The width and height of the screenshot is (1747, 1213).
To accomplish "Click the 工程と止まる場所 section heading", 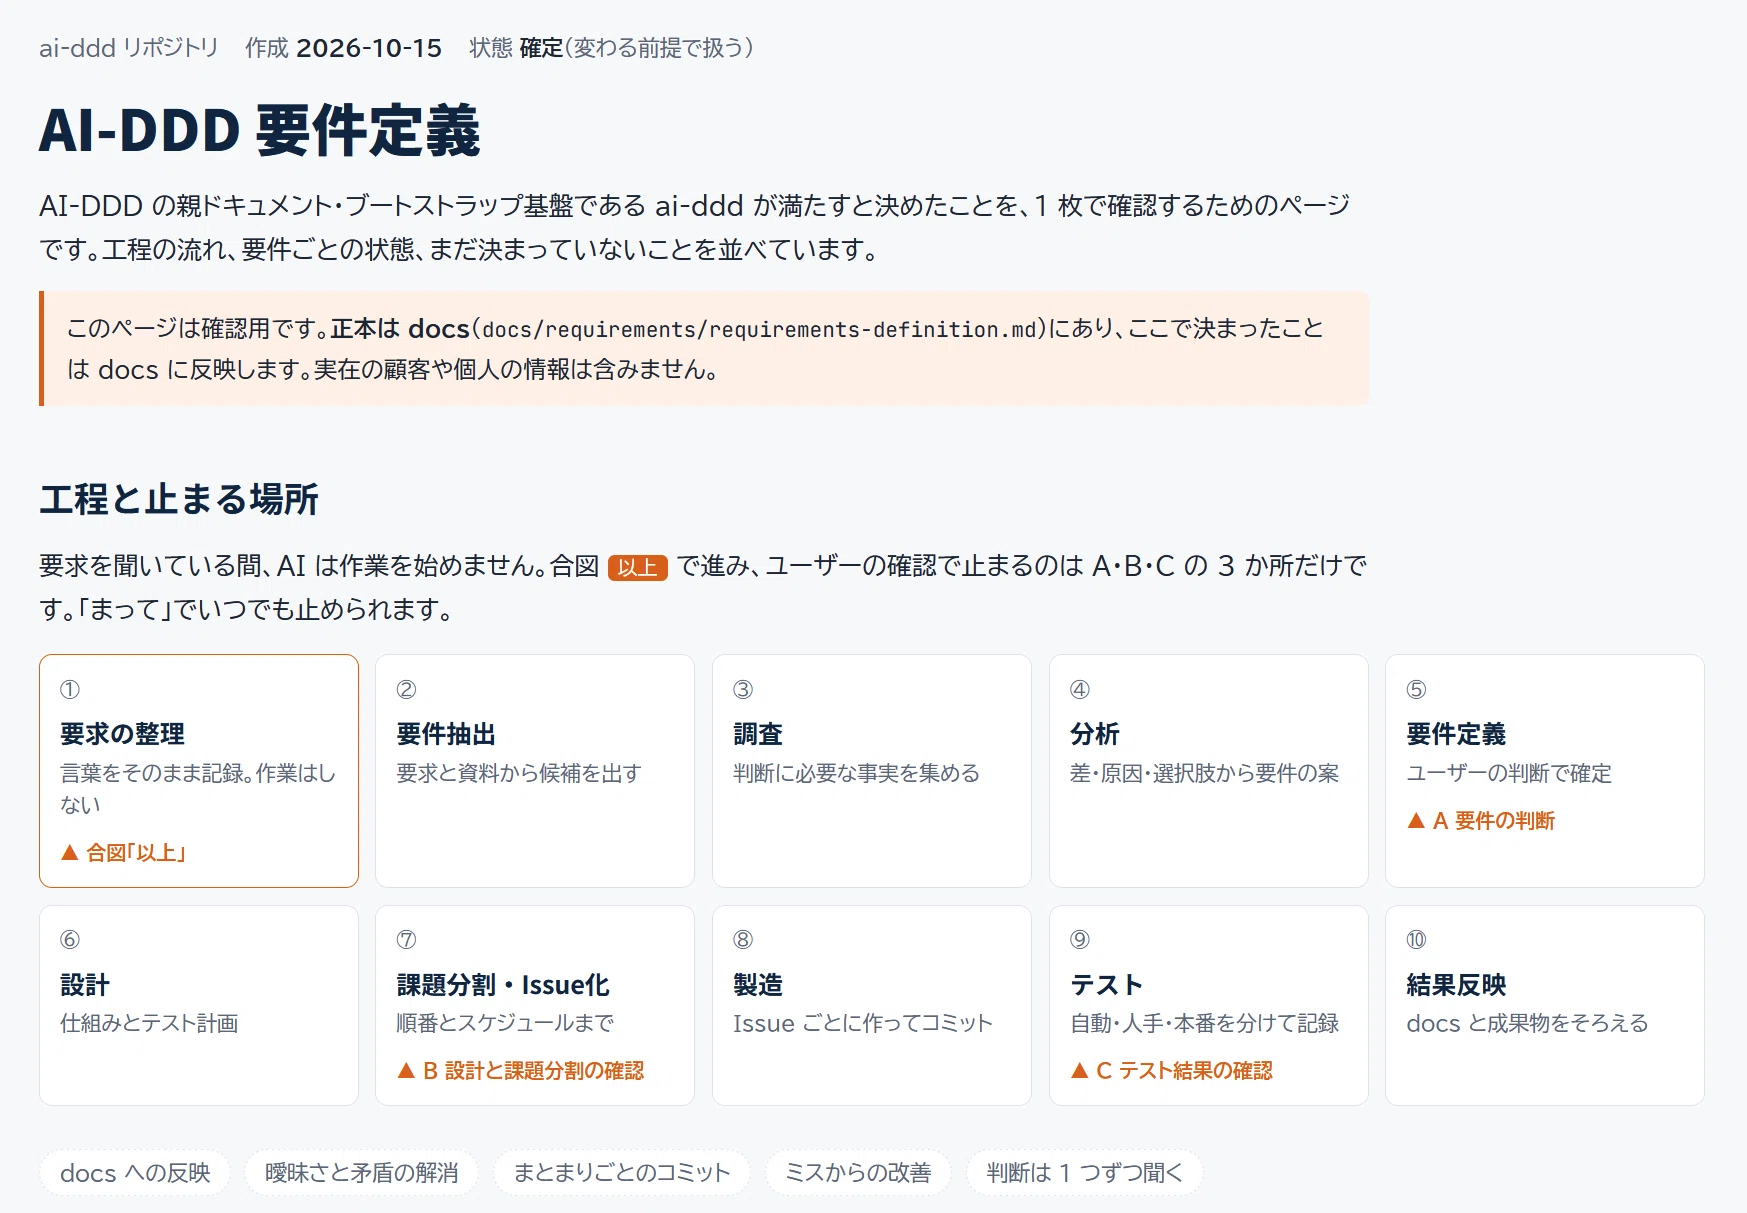I will [x=179, y=499].
